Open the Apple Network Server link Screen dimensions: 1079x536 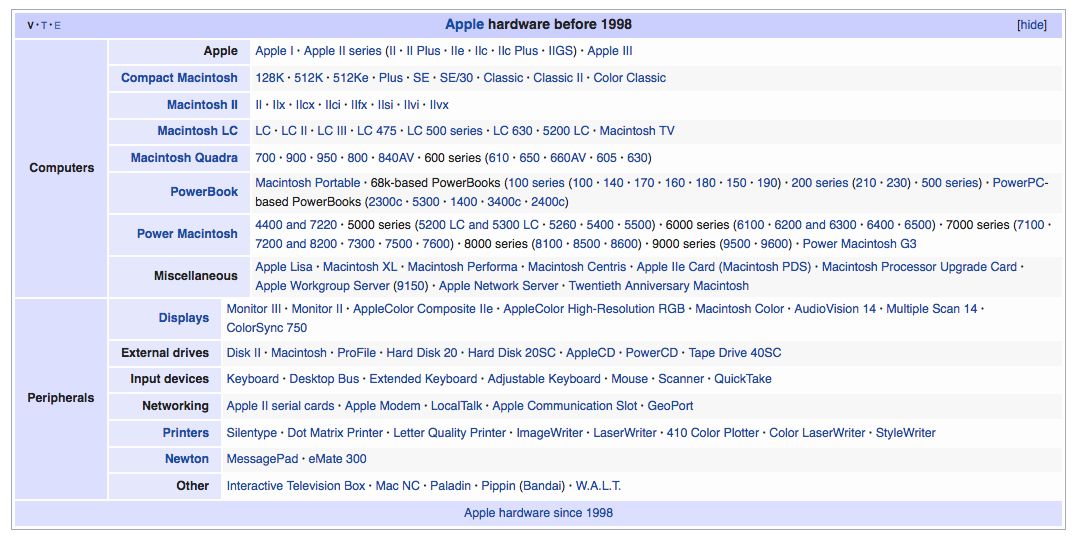[x=499, y=286]
